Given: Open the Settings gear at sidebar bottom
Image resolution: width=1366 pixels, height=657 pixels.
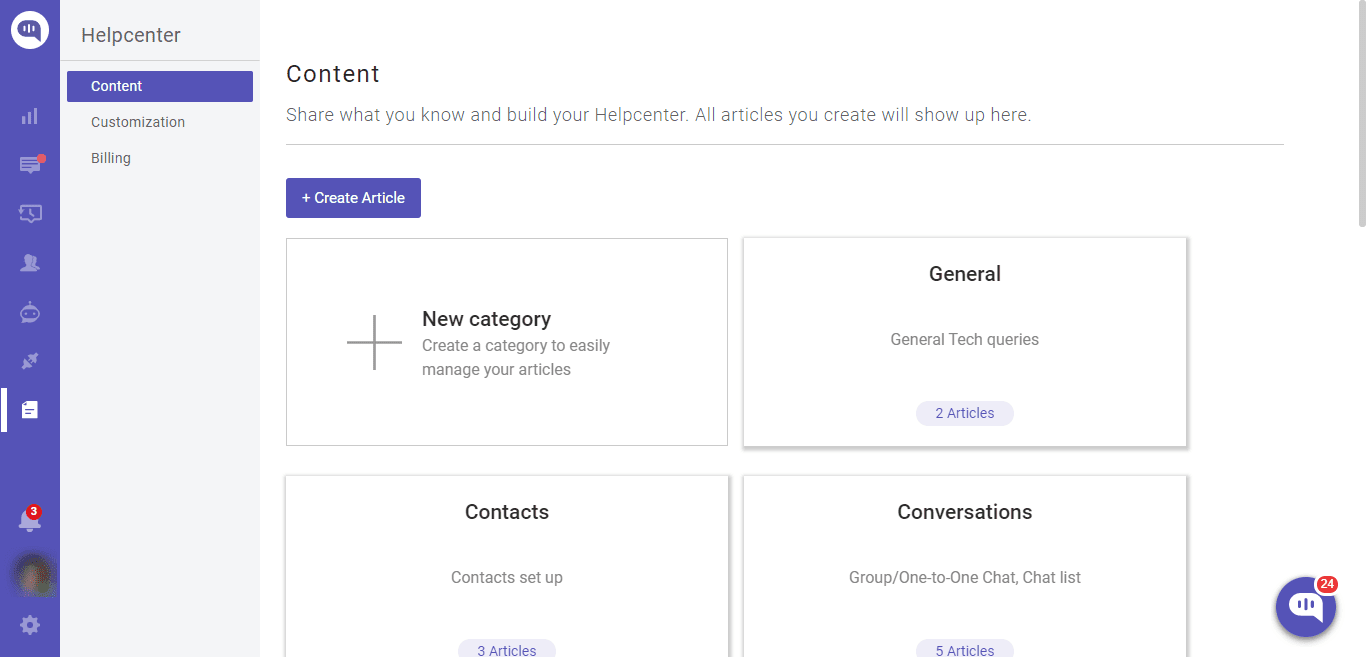Looking at the screenshot, I should point(30,624).
